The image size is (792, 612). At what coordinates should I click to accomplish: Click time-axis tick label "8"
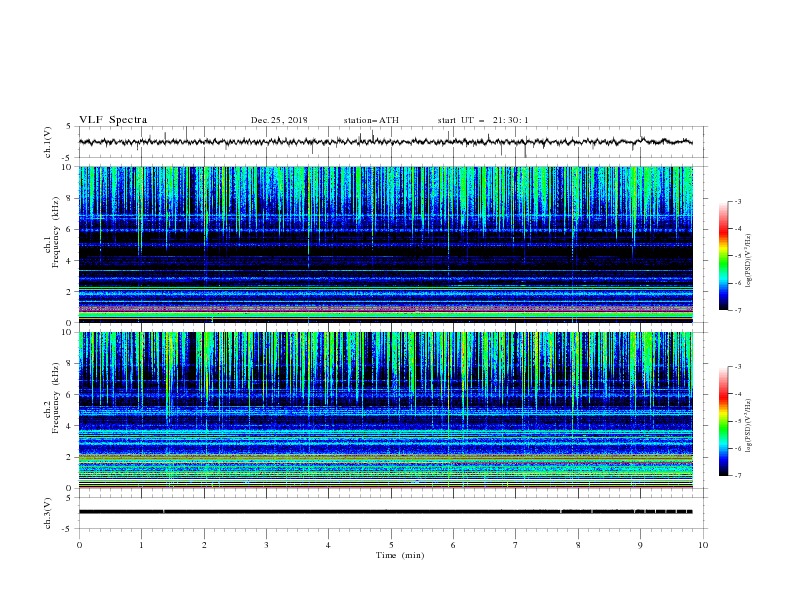coord(578,545)
